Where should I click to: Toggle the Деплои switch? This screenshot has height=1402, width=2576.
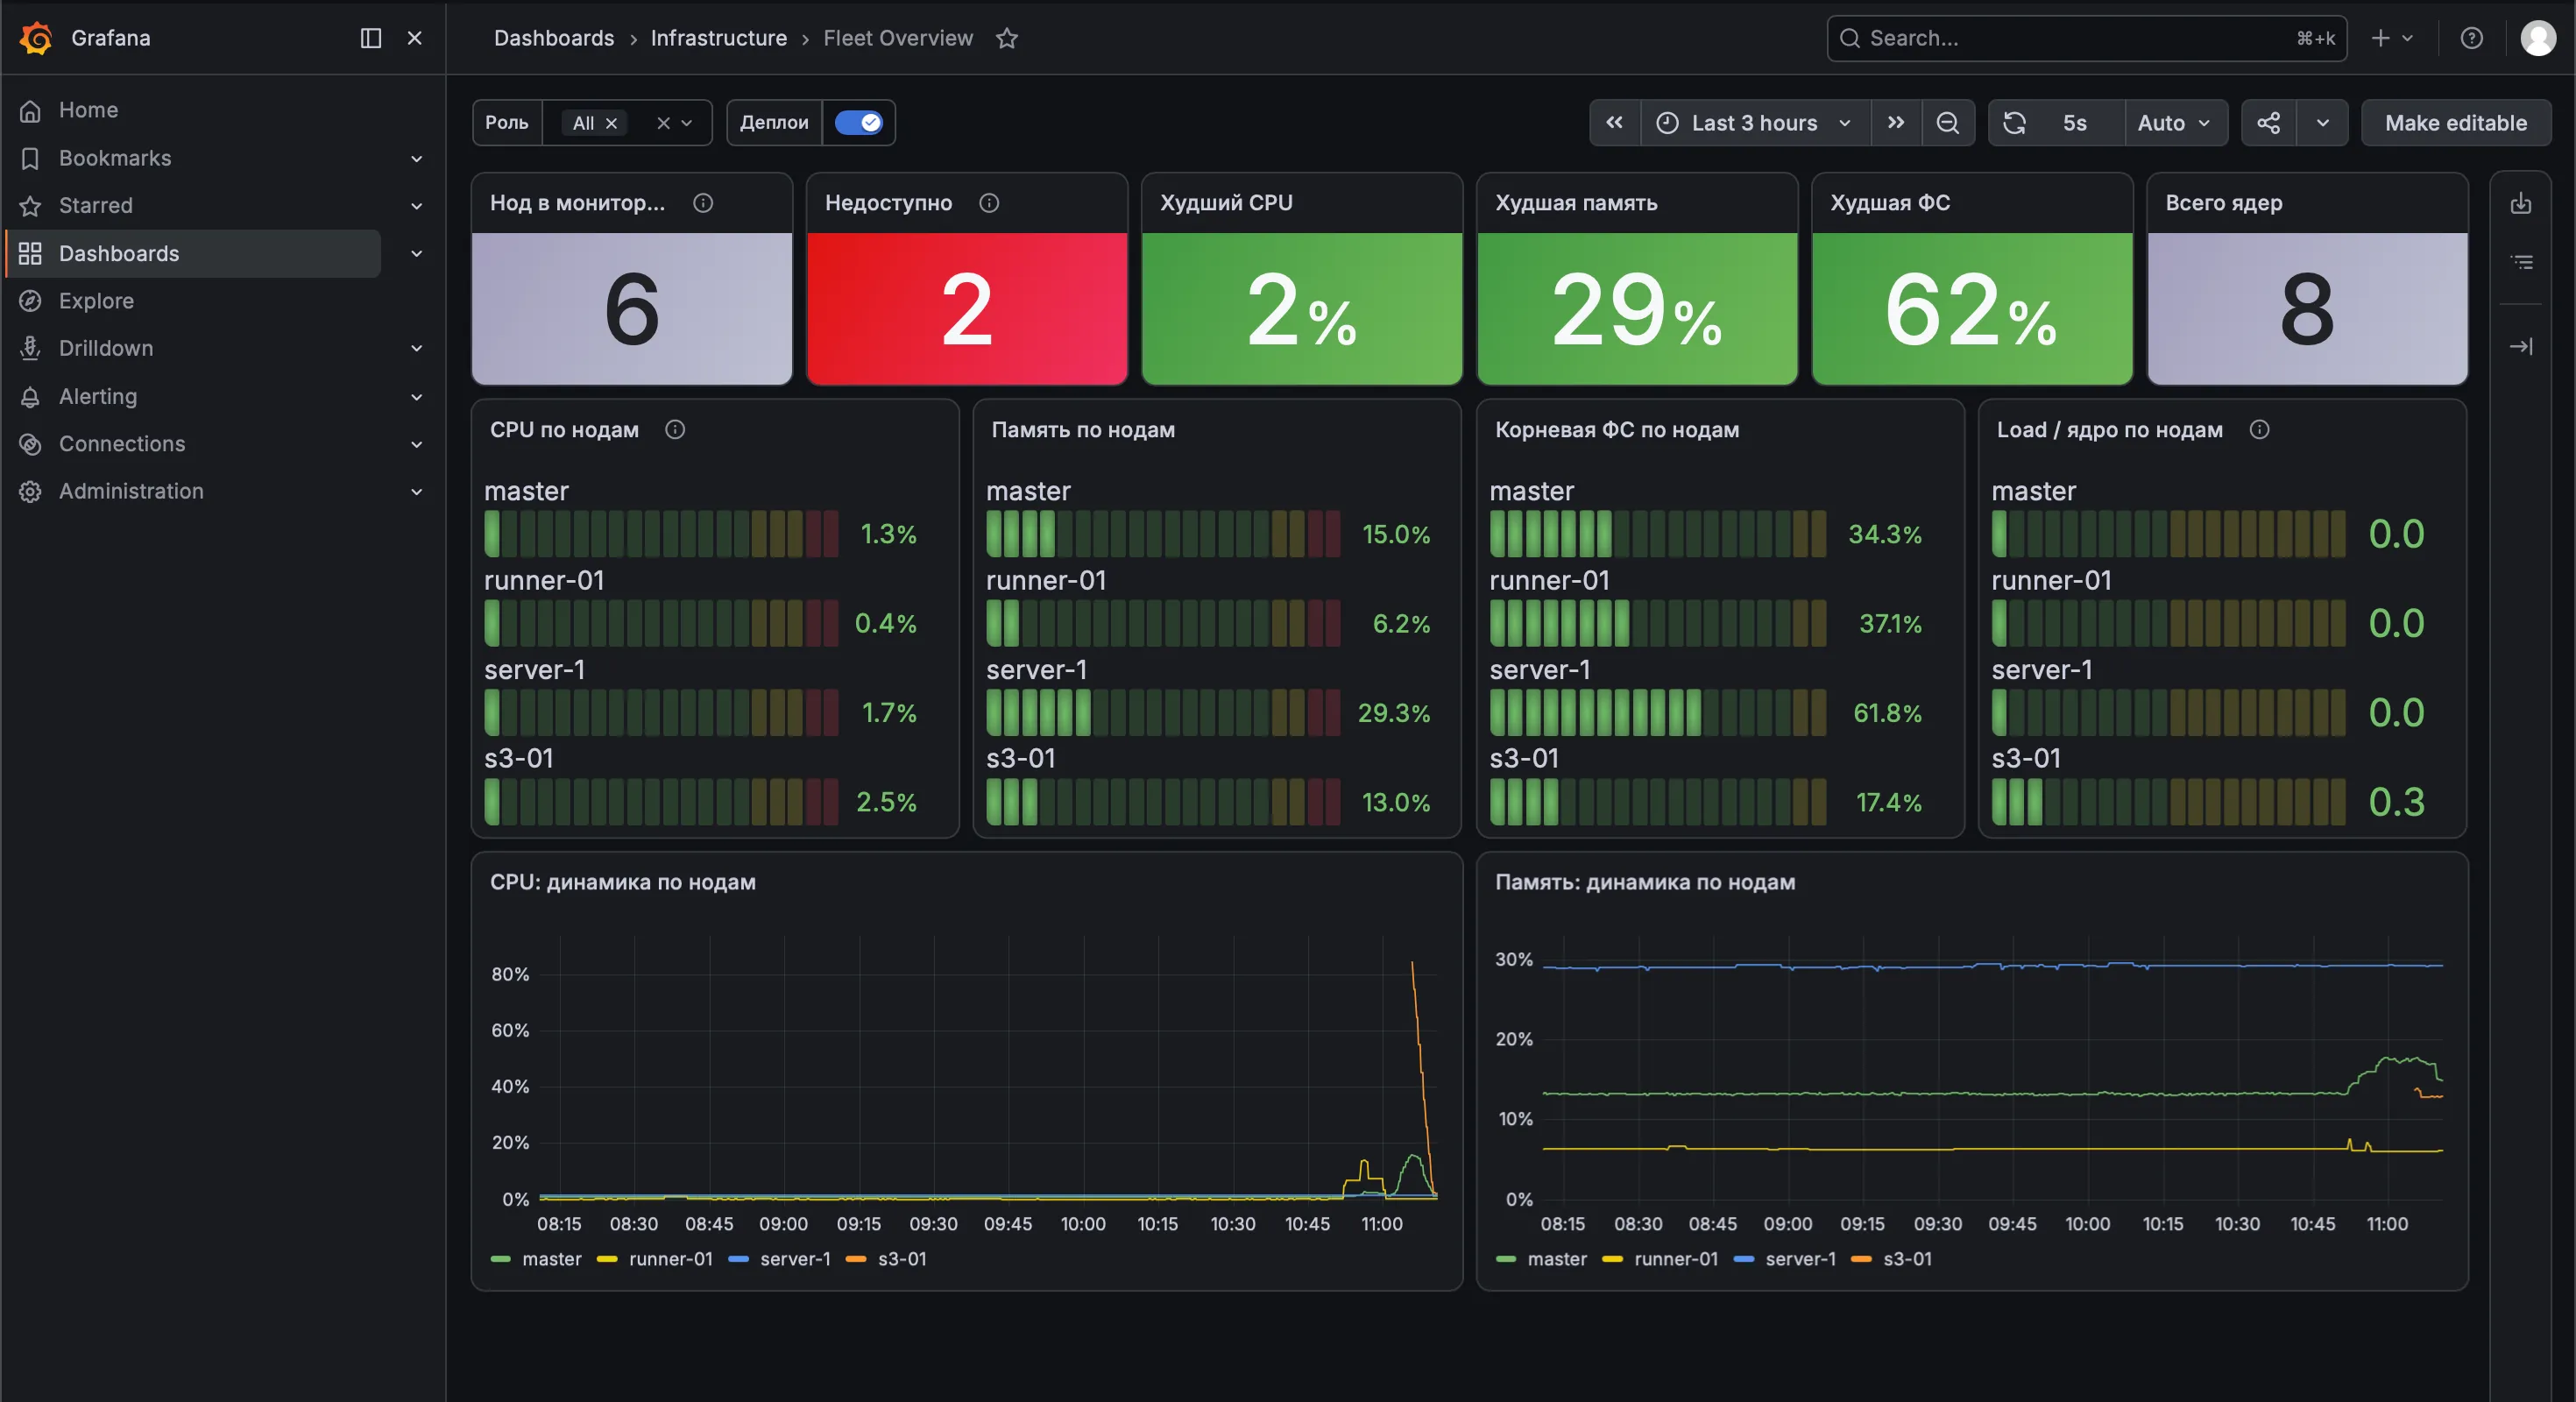pyautogui.click(x=859, y=122)
